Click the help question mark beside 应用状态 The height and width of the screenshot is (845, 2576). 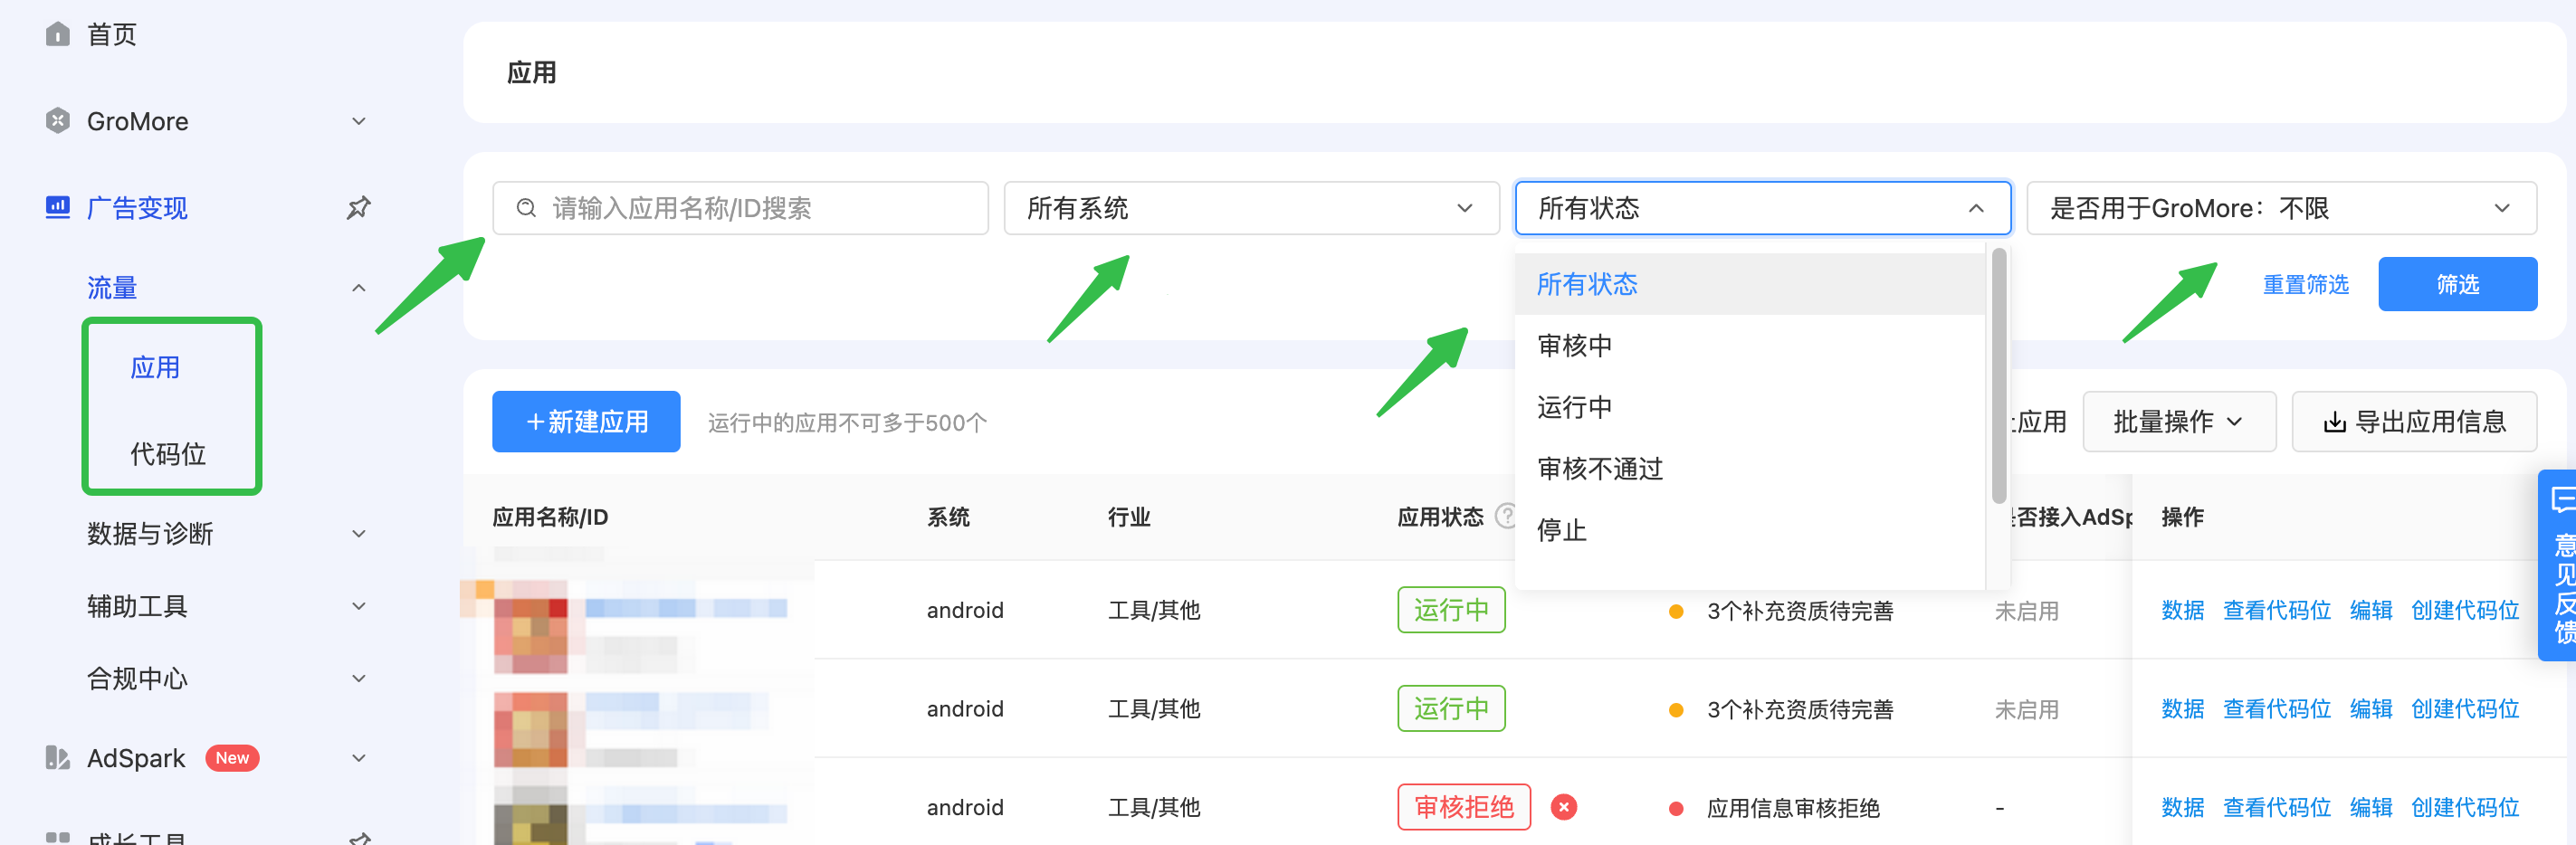[x=1505, y=516]
